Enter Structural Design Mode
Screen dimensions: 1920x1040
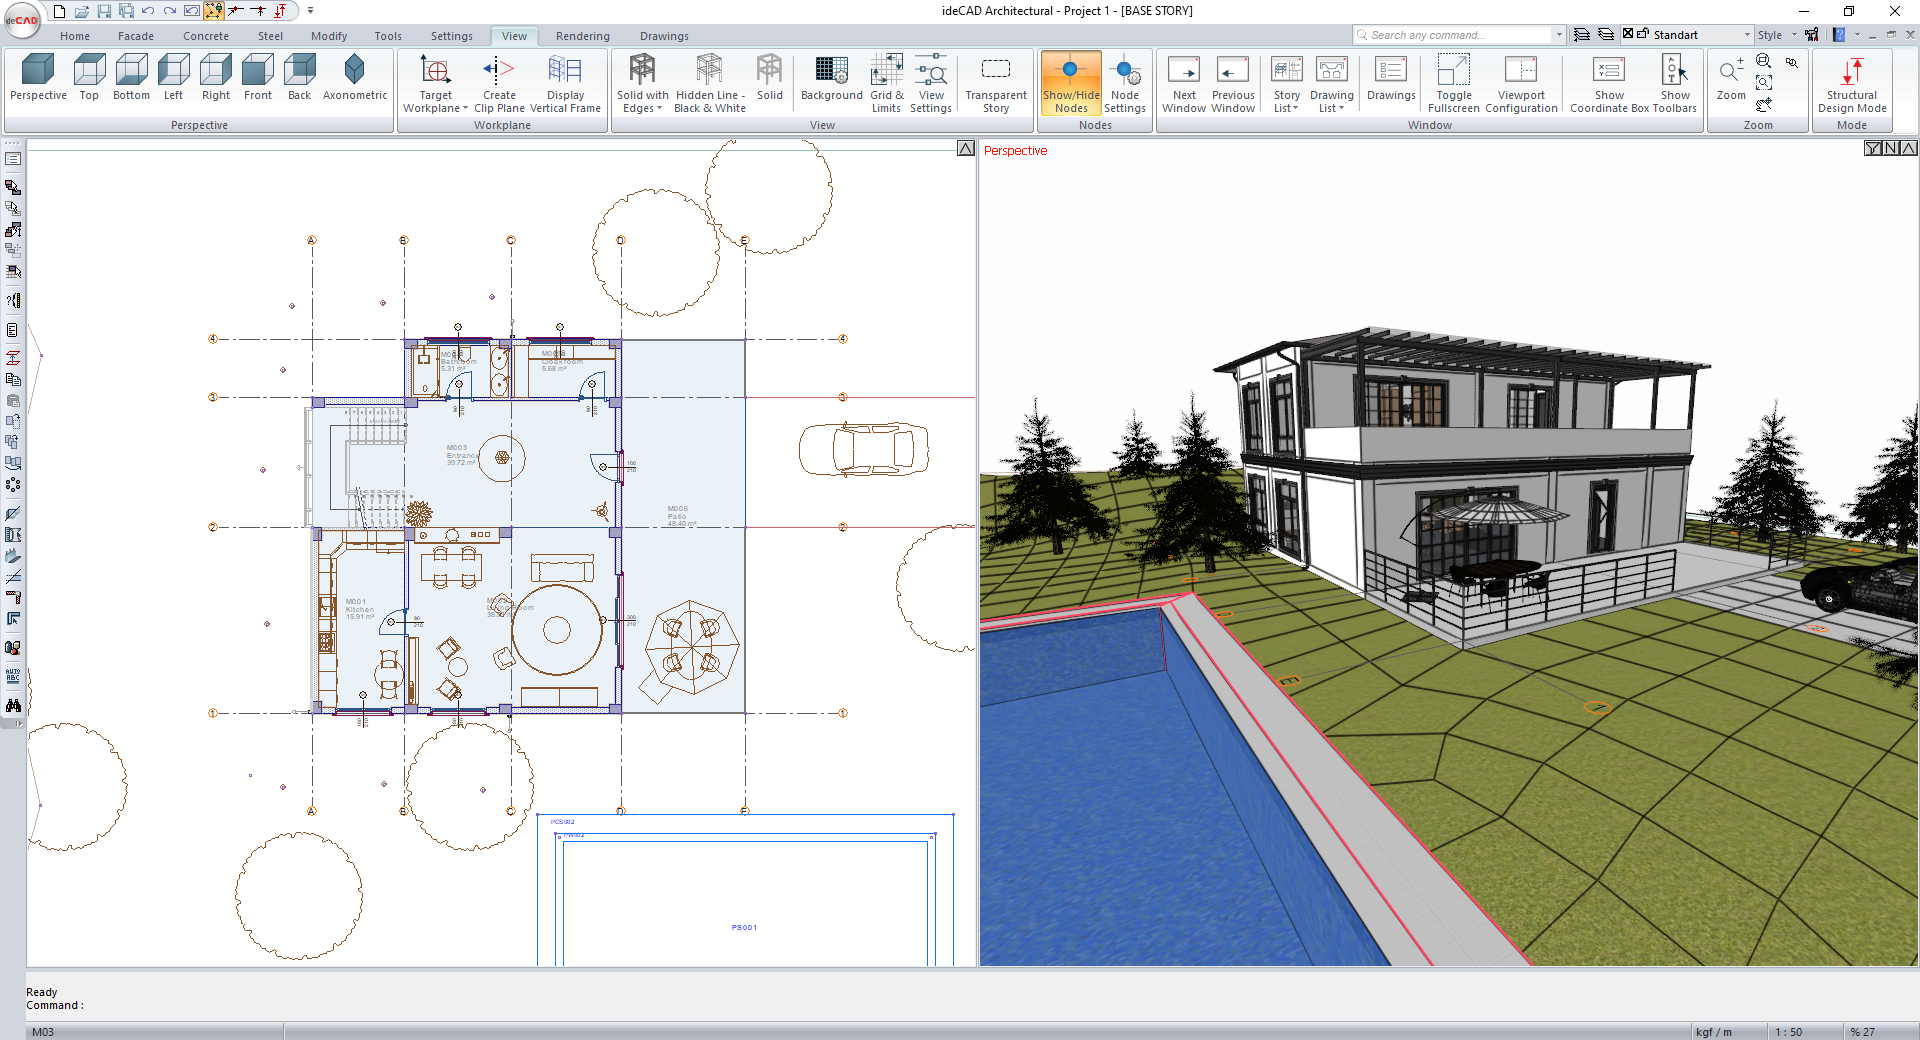[x=1852, y=82]
